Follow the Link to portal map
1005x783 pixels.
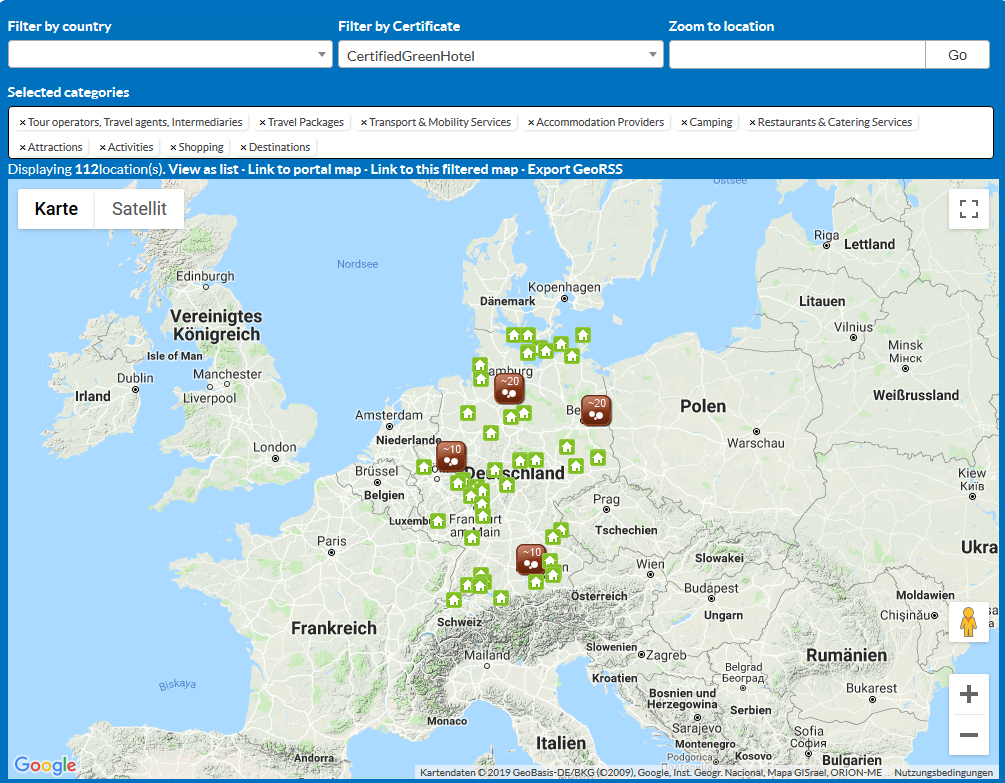[304, 169]
